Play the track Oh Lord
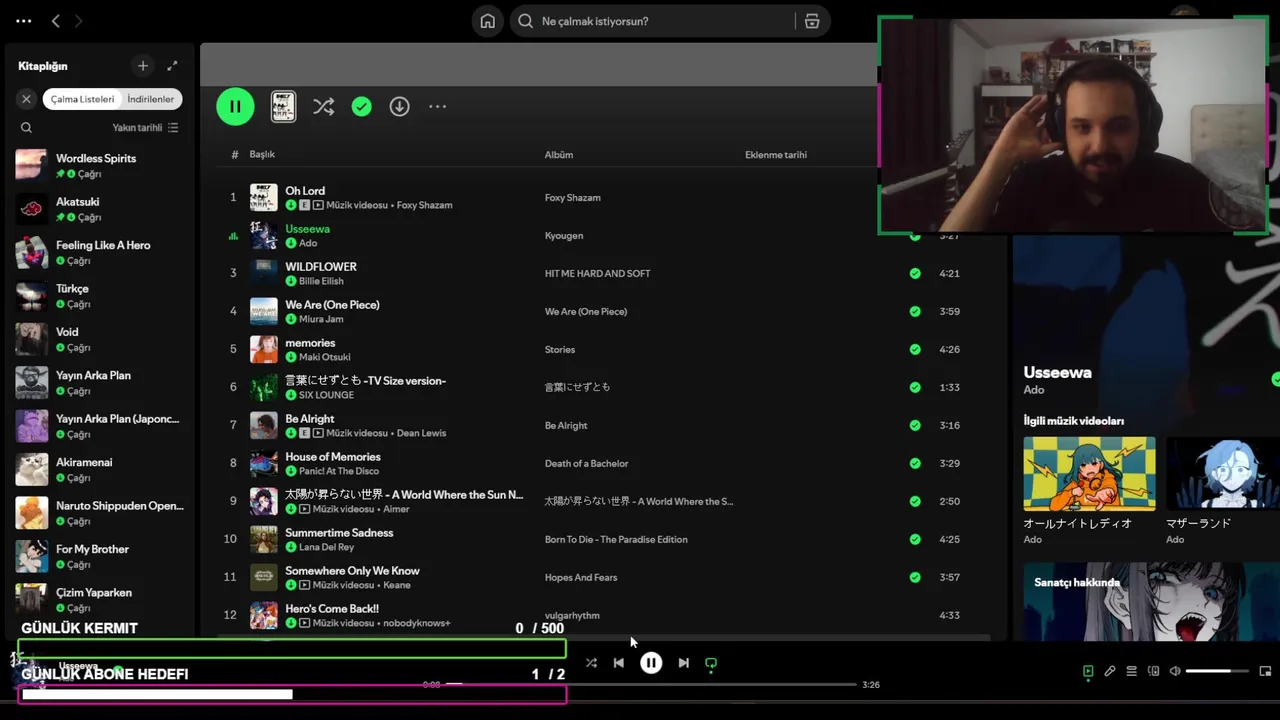 305,190
